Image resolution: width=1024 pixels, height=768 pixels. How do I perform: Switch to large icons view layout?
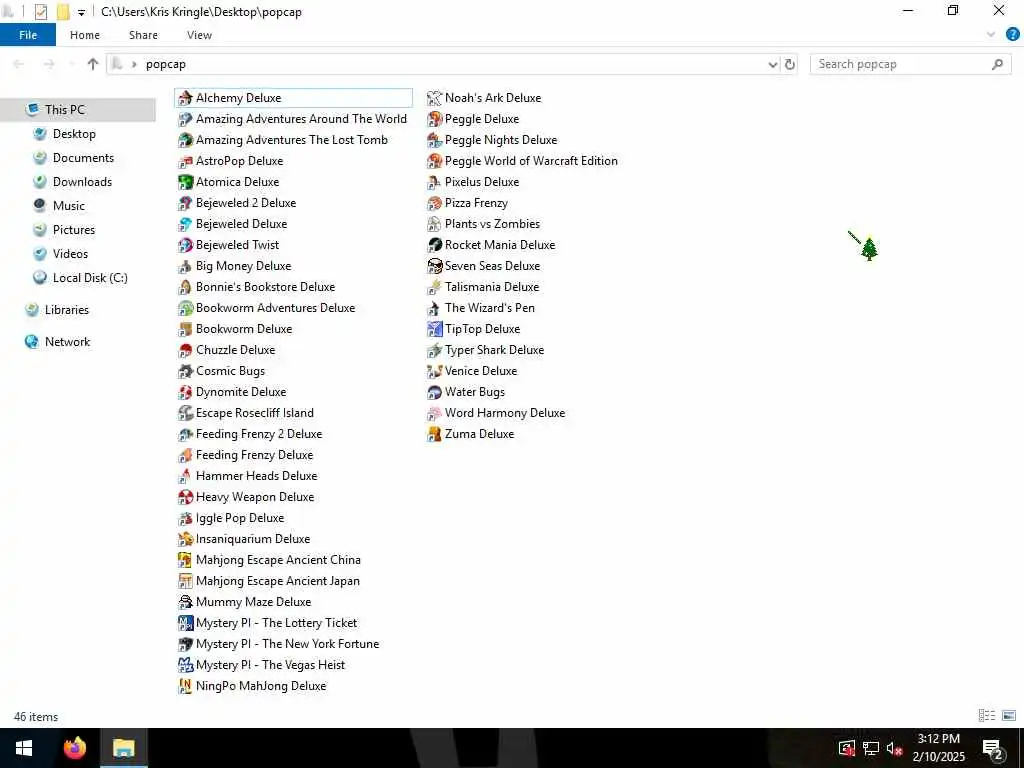(1009, 716)
